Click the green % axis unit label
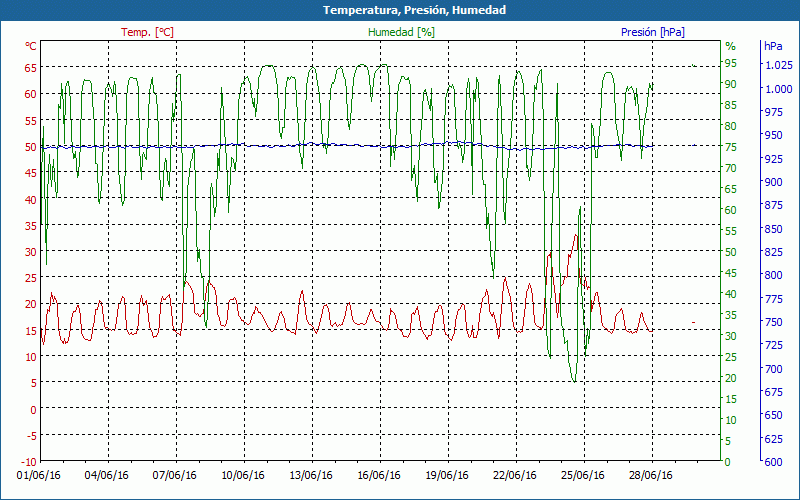800x500 pixels. coord(731,46)
